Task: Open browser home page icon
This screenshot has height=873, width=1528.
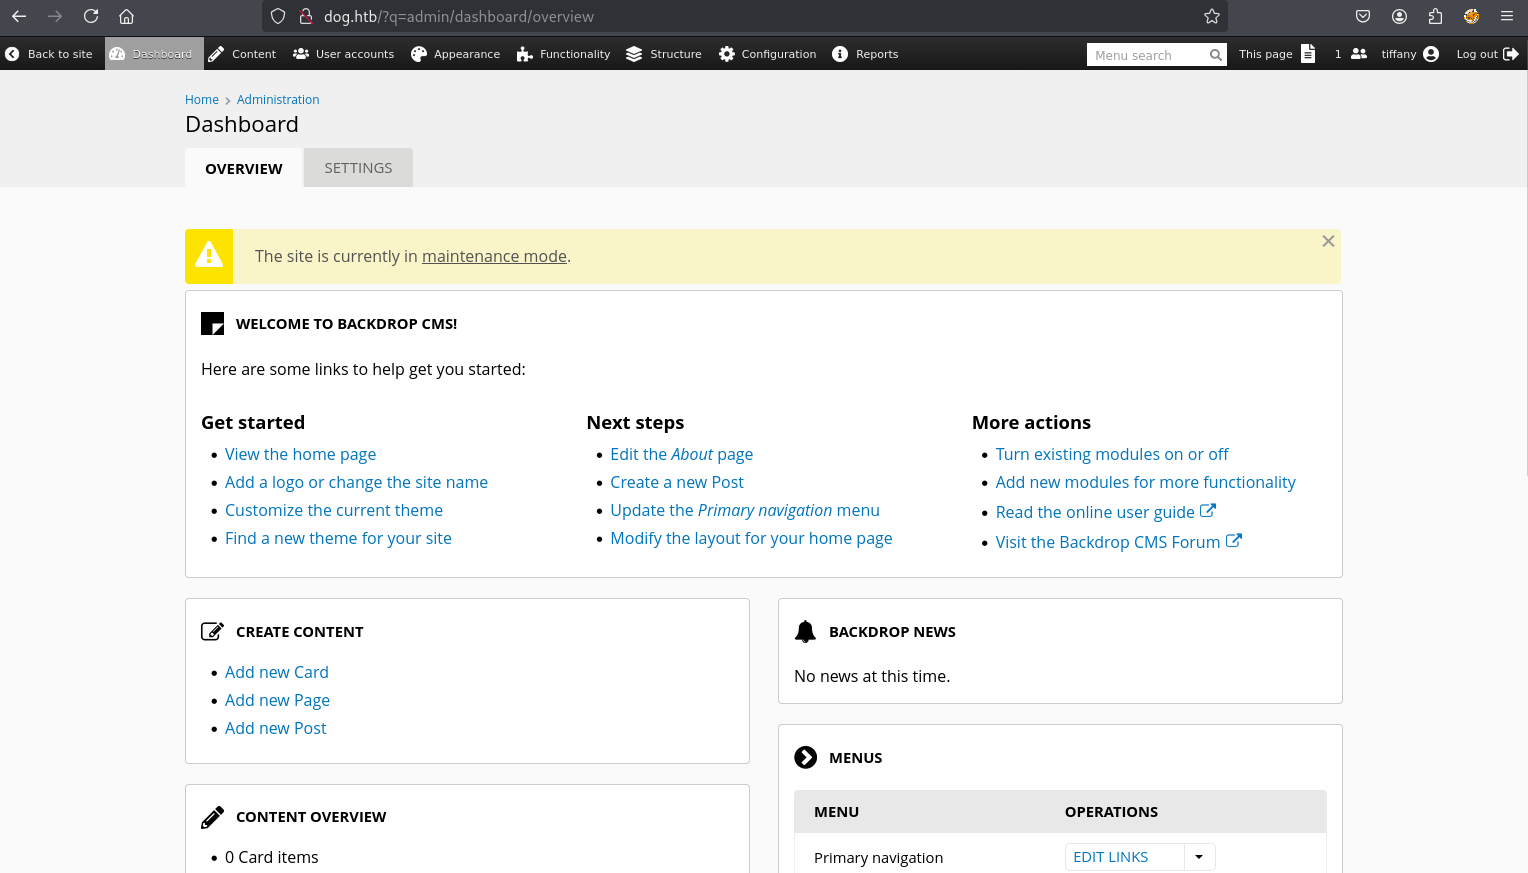Action: [x=126, y=16]
